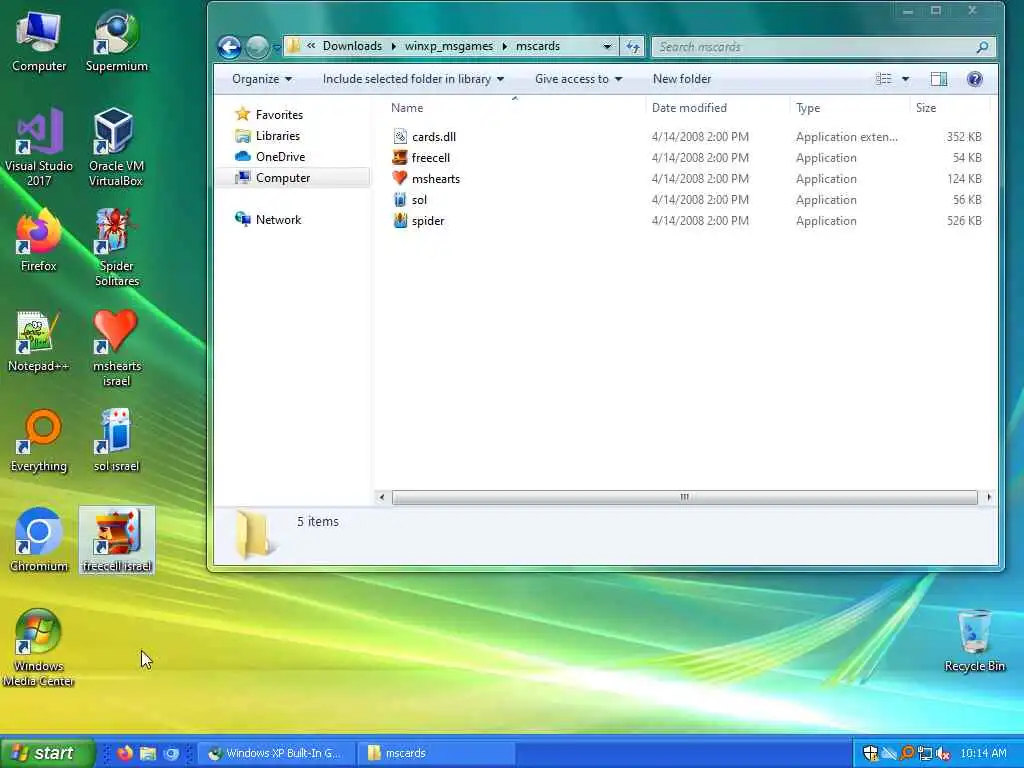This screenshot has height=768, width=1024.
Task: Select the sol application icon
Action: 400,200
